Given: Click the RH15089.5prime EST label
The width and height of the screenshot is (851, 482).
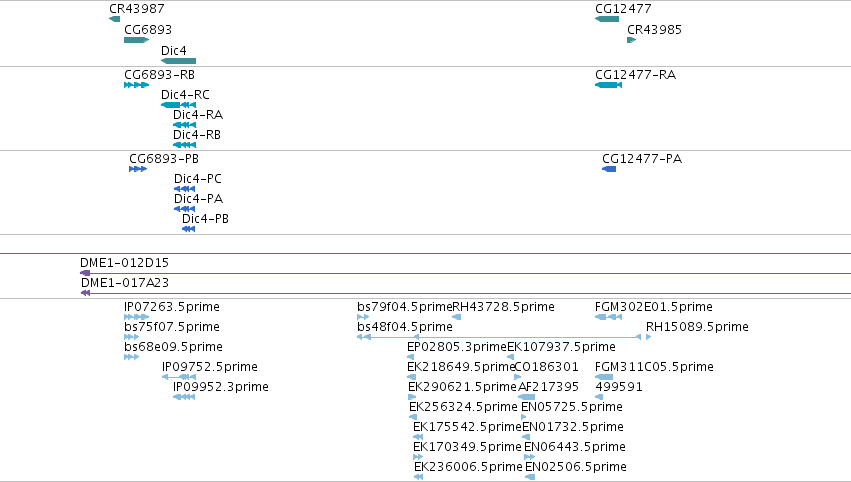Looking at the screenshot, I should click(697, 327).
